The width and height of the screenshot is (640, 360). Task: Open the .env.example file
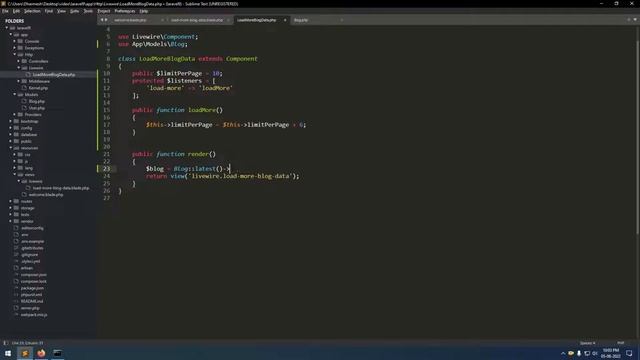[x=32, y=241]
